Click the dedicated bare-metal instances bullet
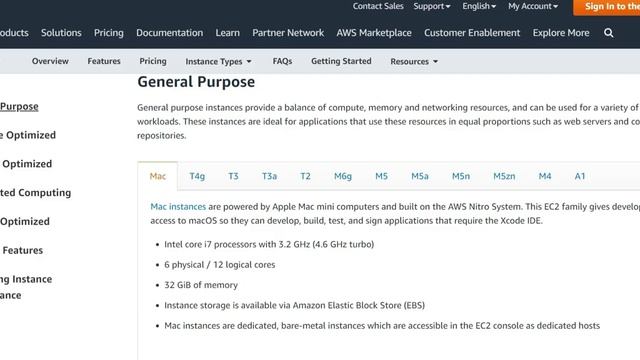The width and height of the screenshot is (640, 360). (382, 326)
